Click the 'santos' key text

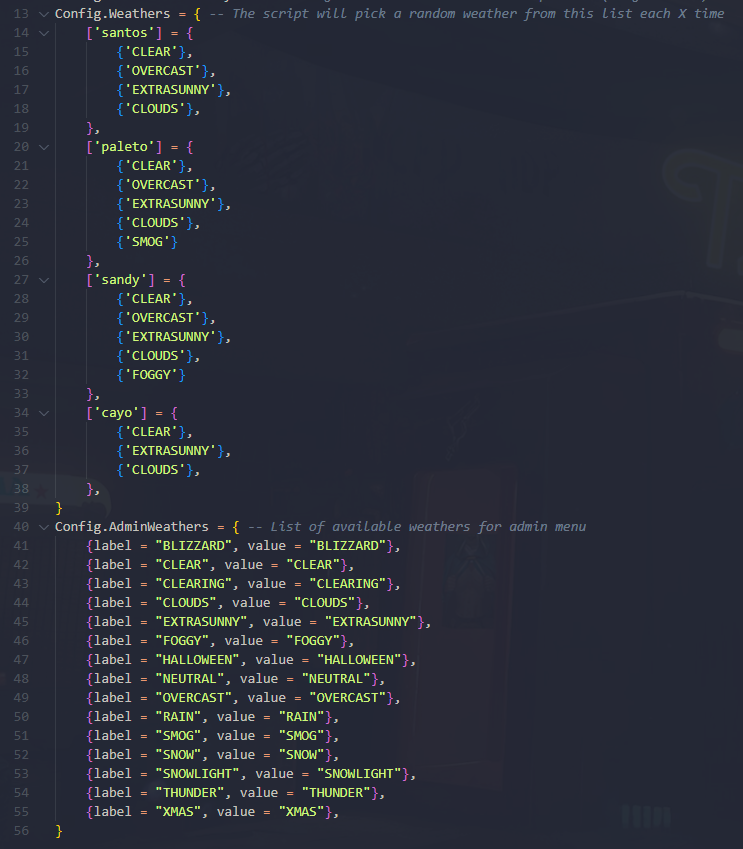tap(124, 33)
